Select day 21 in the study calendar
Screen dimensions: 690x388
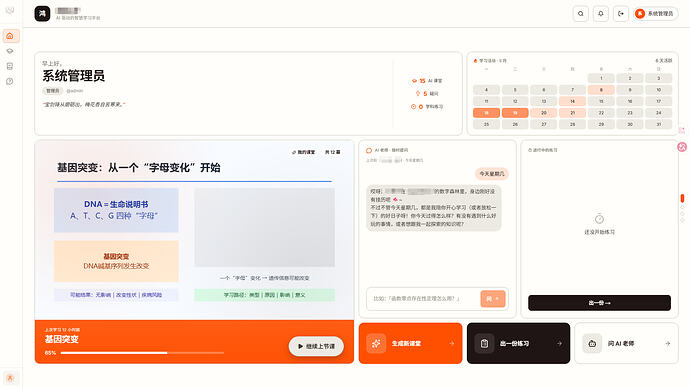coord(572,113)
